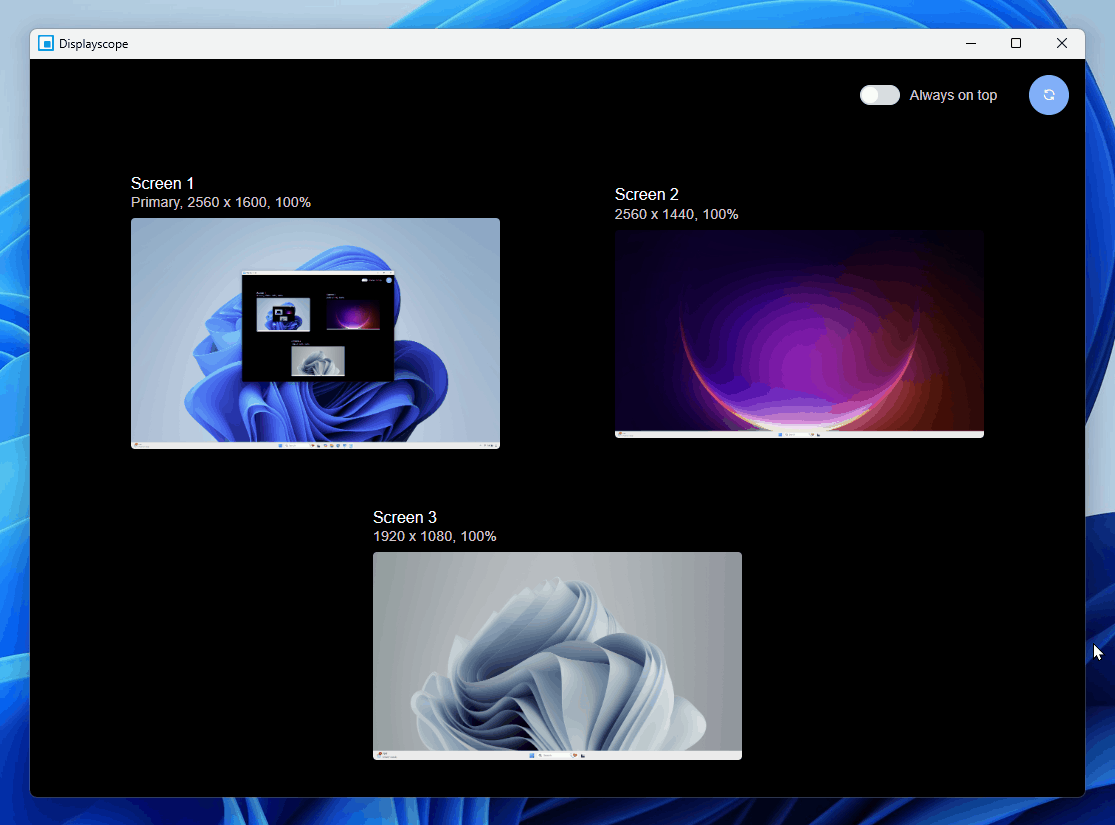Click the round refresh button
The height and width of the screenshot is (825, 1115).
point(1048,95)
